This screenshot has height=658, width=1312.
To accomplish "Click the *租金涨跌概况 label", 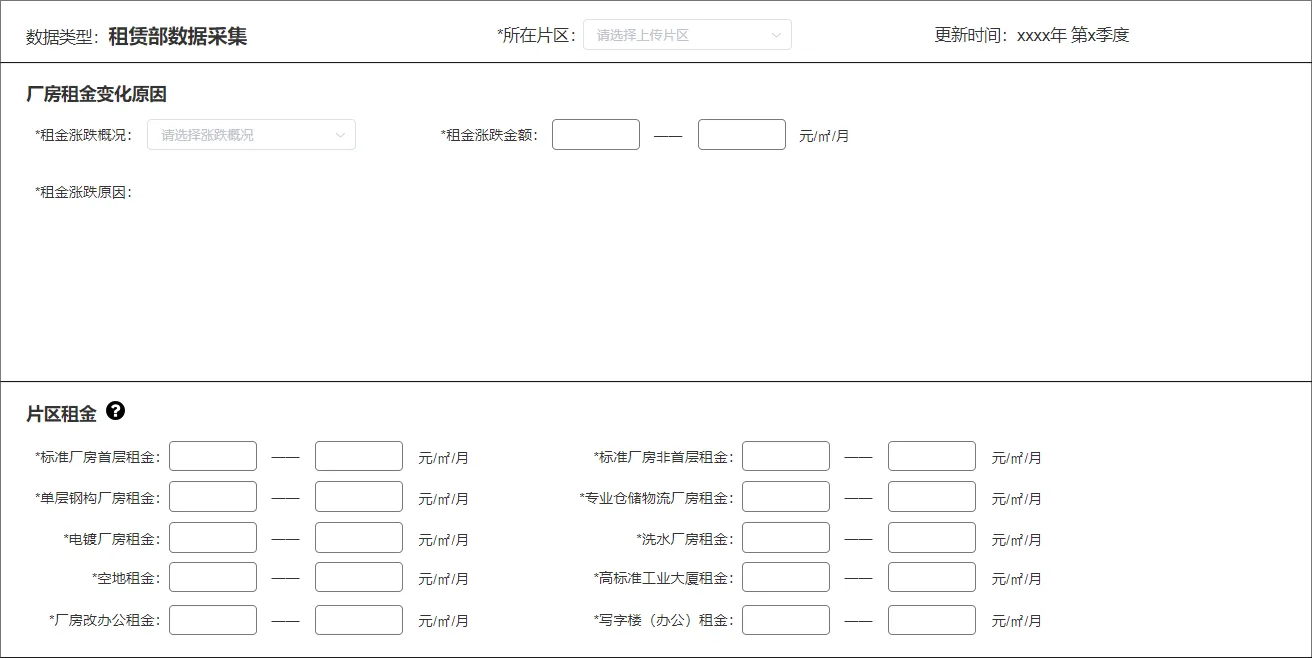I will pos(84,135).
